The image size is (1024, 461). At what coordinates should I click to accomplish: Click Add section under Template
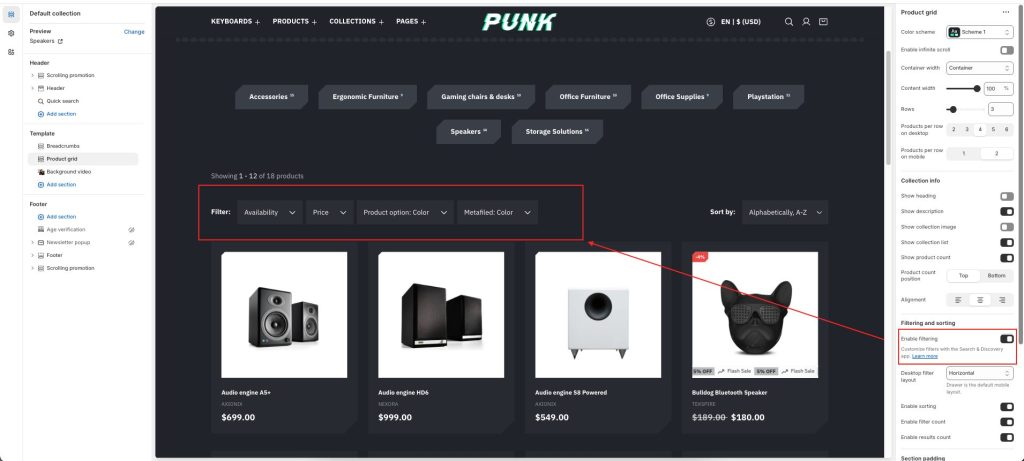(x=61, y=185)
